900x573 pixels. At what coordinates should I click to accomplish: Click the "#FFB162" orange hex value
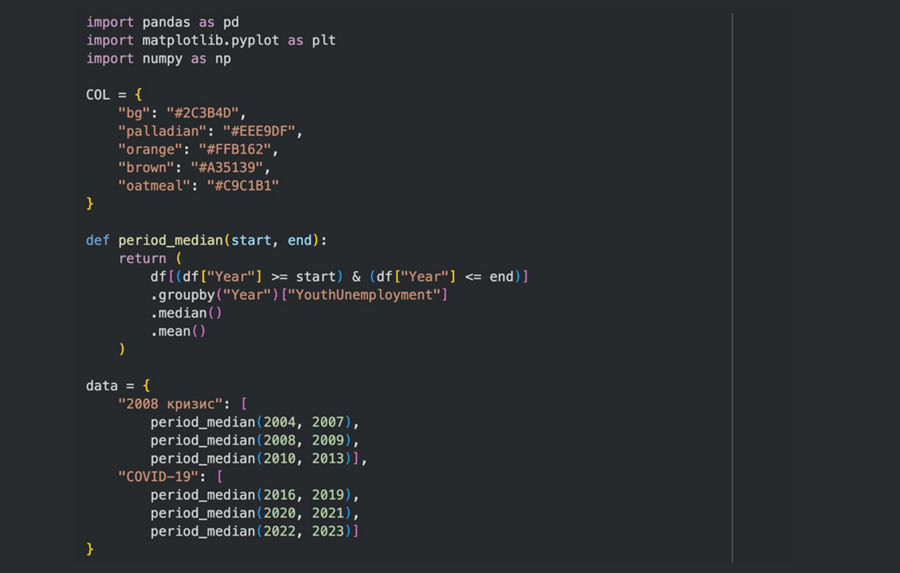click(238, 149)
